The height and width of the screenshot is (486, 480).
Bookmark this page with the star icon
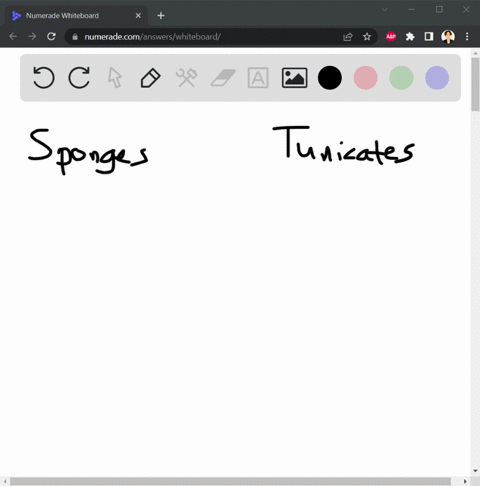pyautogui.click(x=367, y=37)
